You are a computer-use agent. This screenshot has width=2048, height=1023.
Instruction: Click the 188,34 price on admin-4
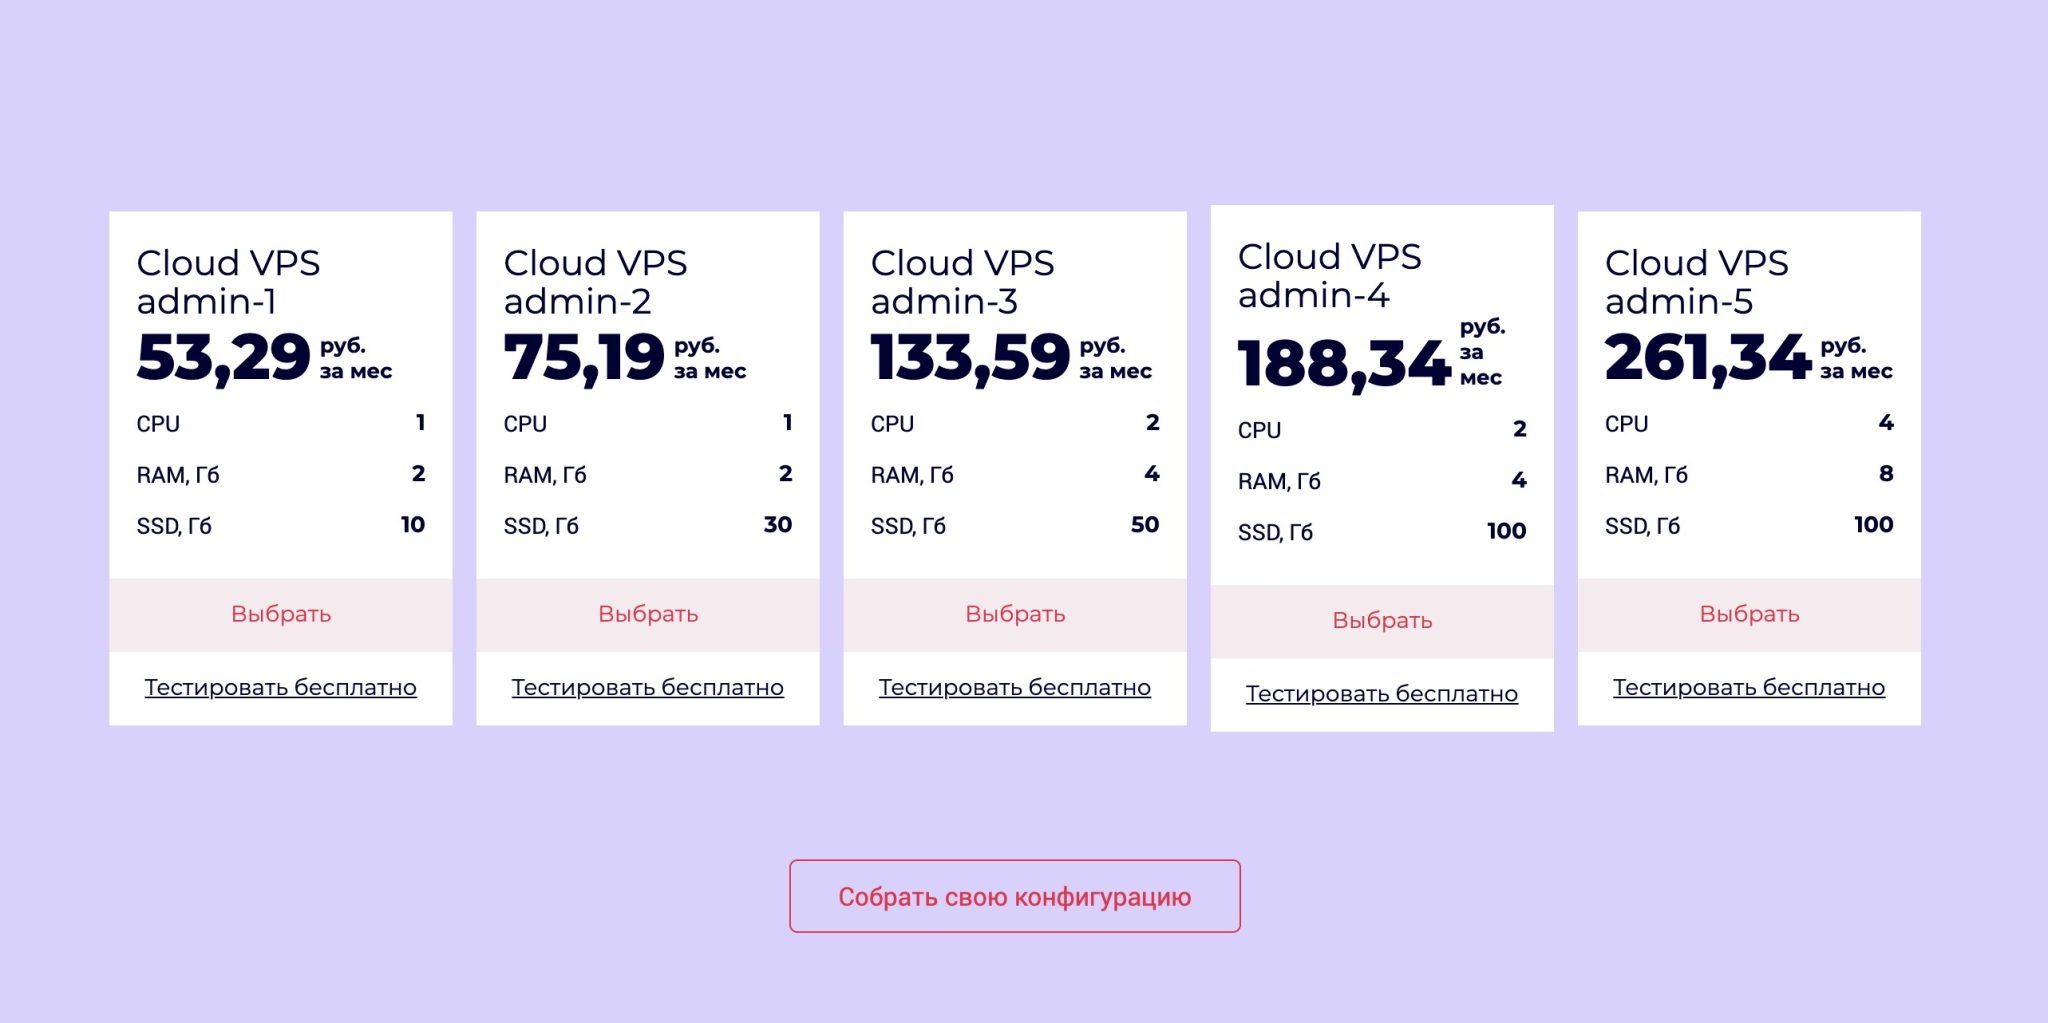click(1343, 363)
